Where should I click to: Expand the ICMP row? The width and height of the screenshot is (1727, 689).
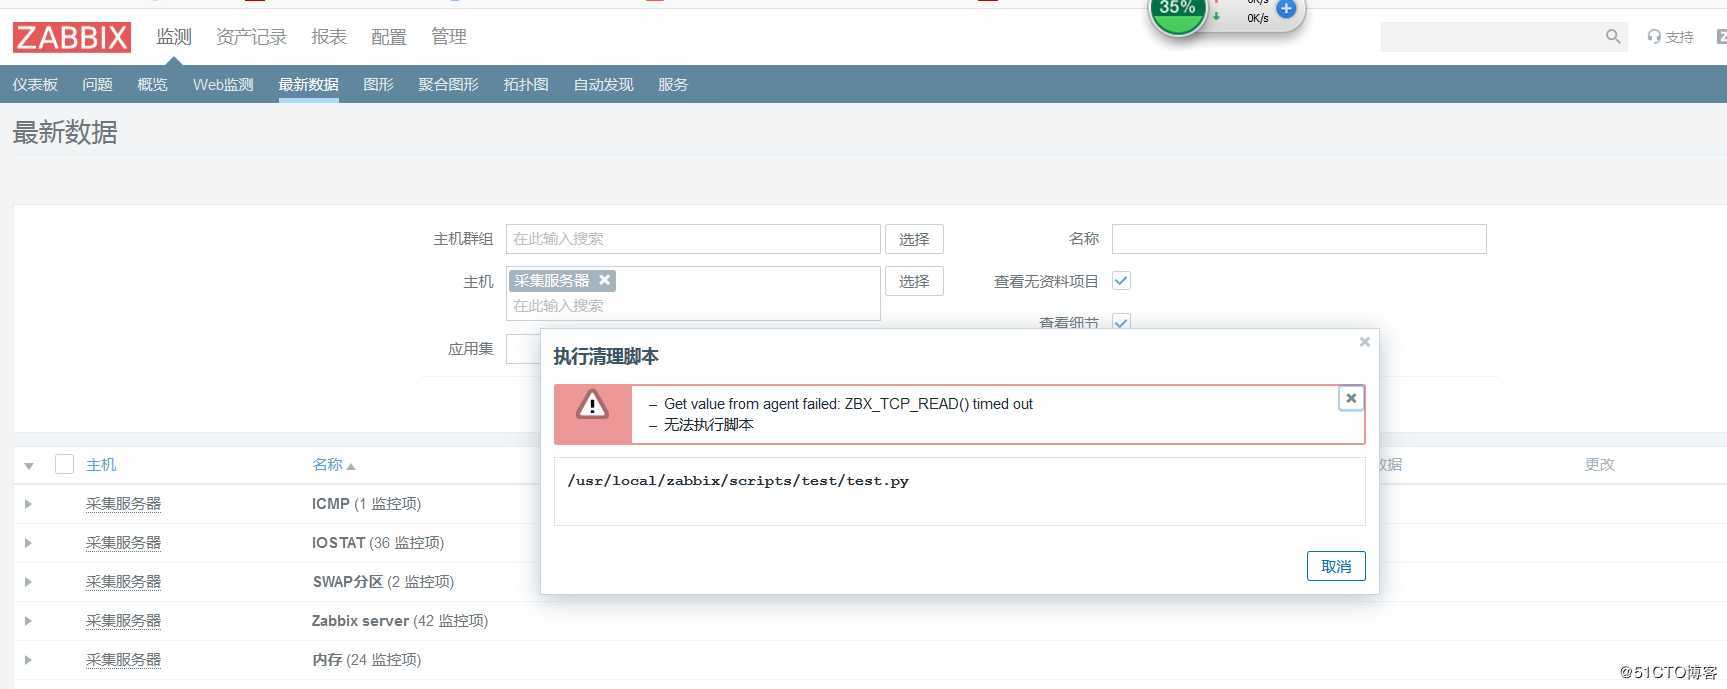point(28,504)
